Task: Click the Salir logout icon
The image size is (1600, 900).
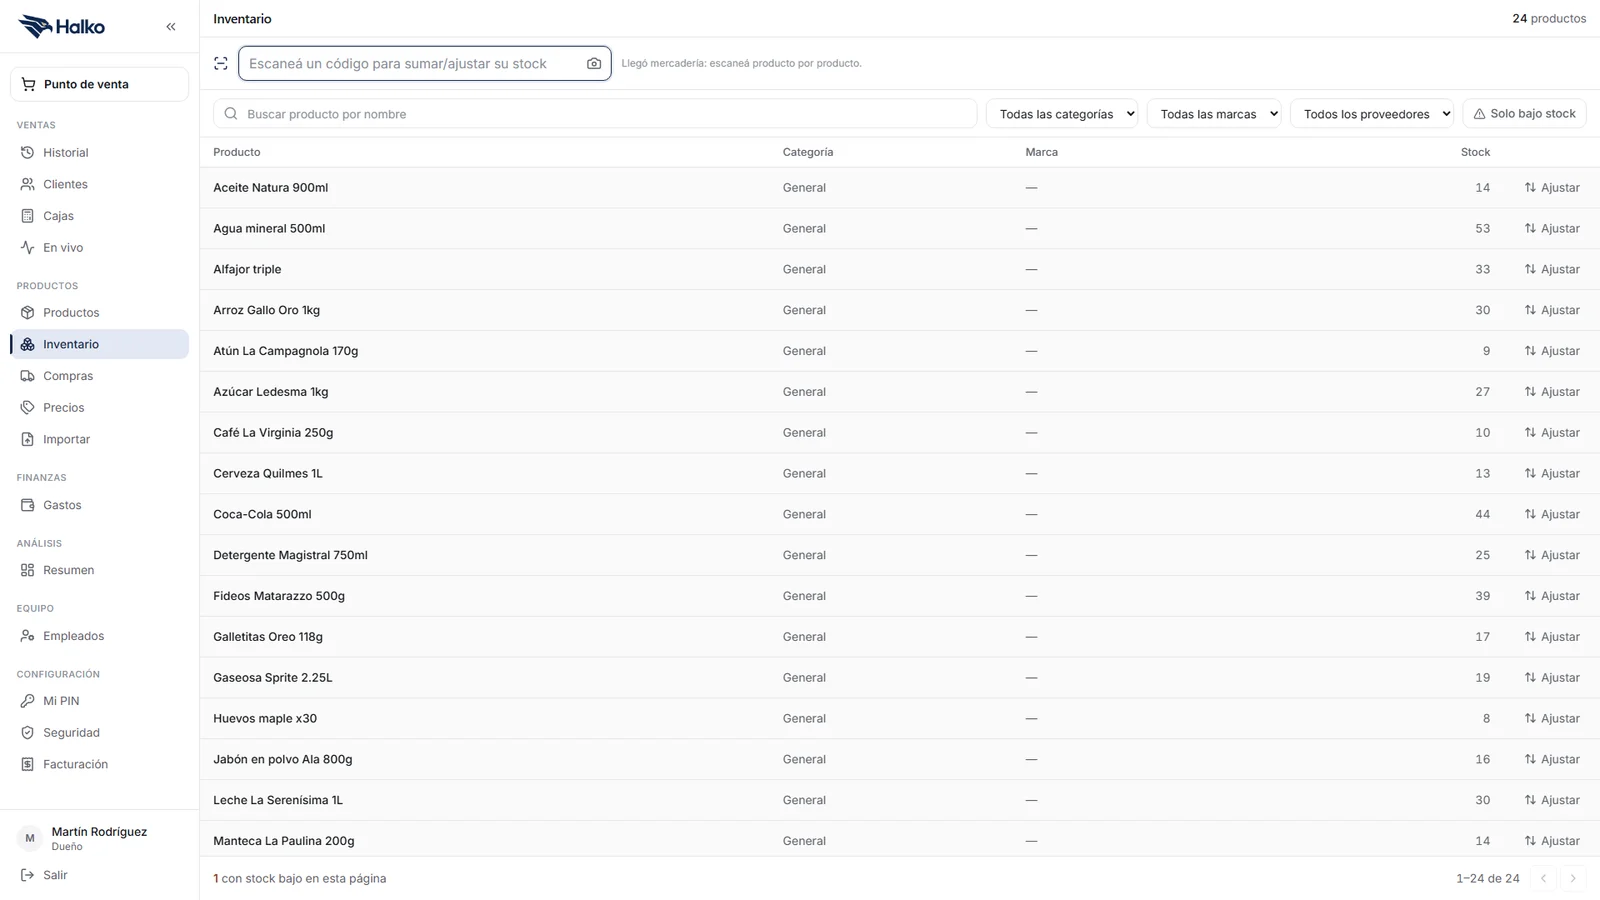Action: click(28, 875)
